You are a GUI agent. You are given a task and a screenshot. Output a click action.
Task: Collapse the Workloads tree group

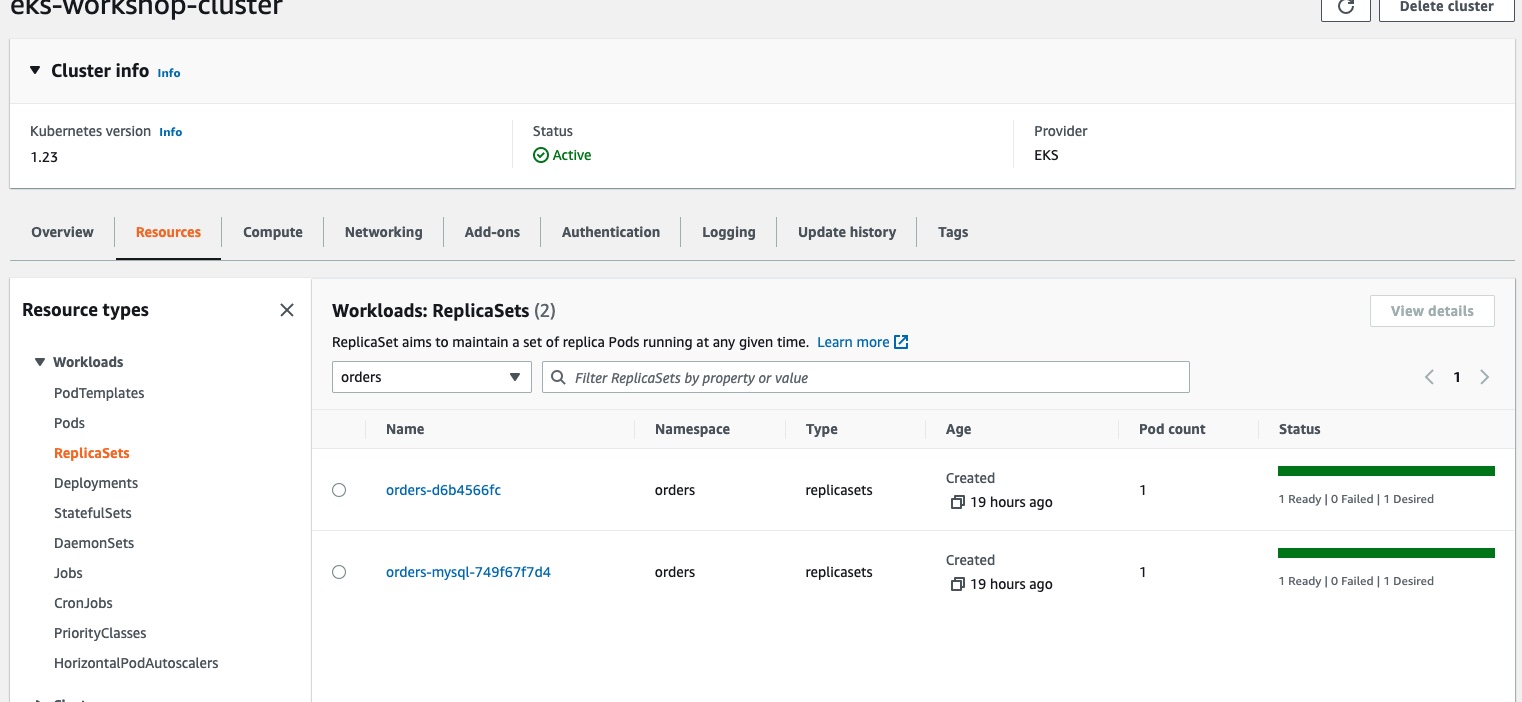(40, 362)
